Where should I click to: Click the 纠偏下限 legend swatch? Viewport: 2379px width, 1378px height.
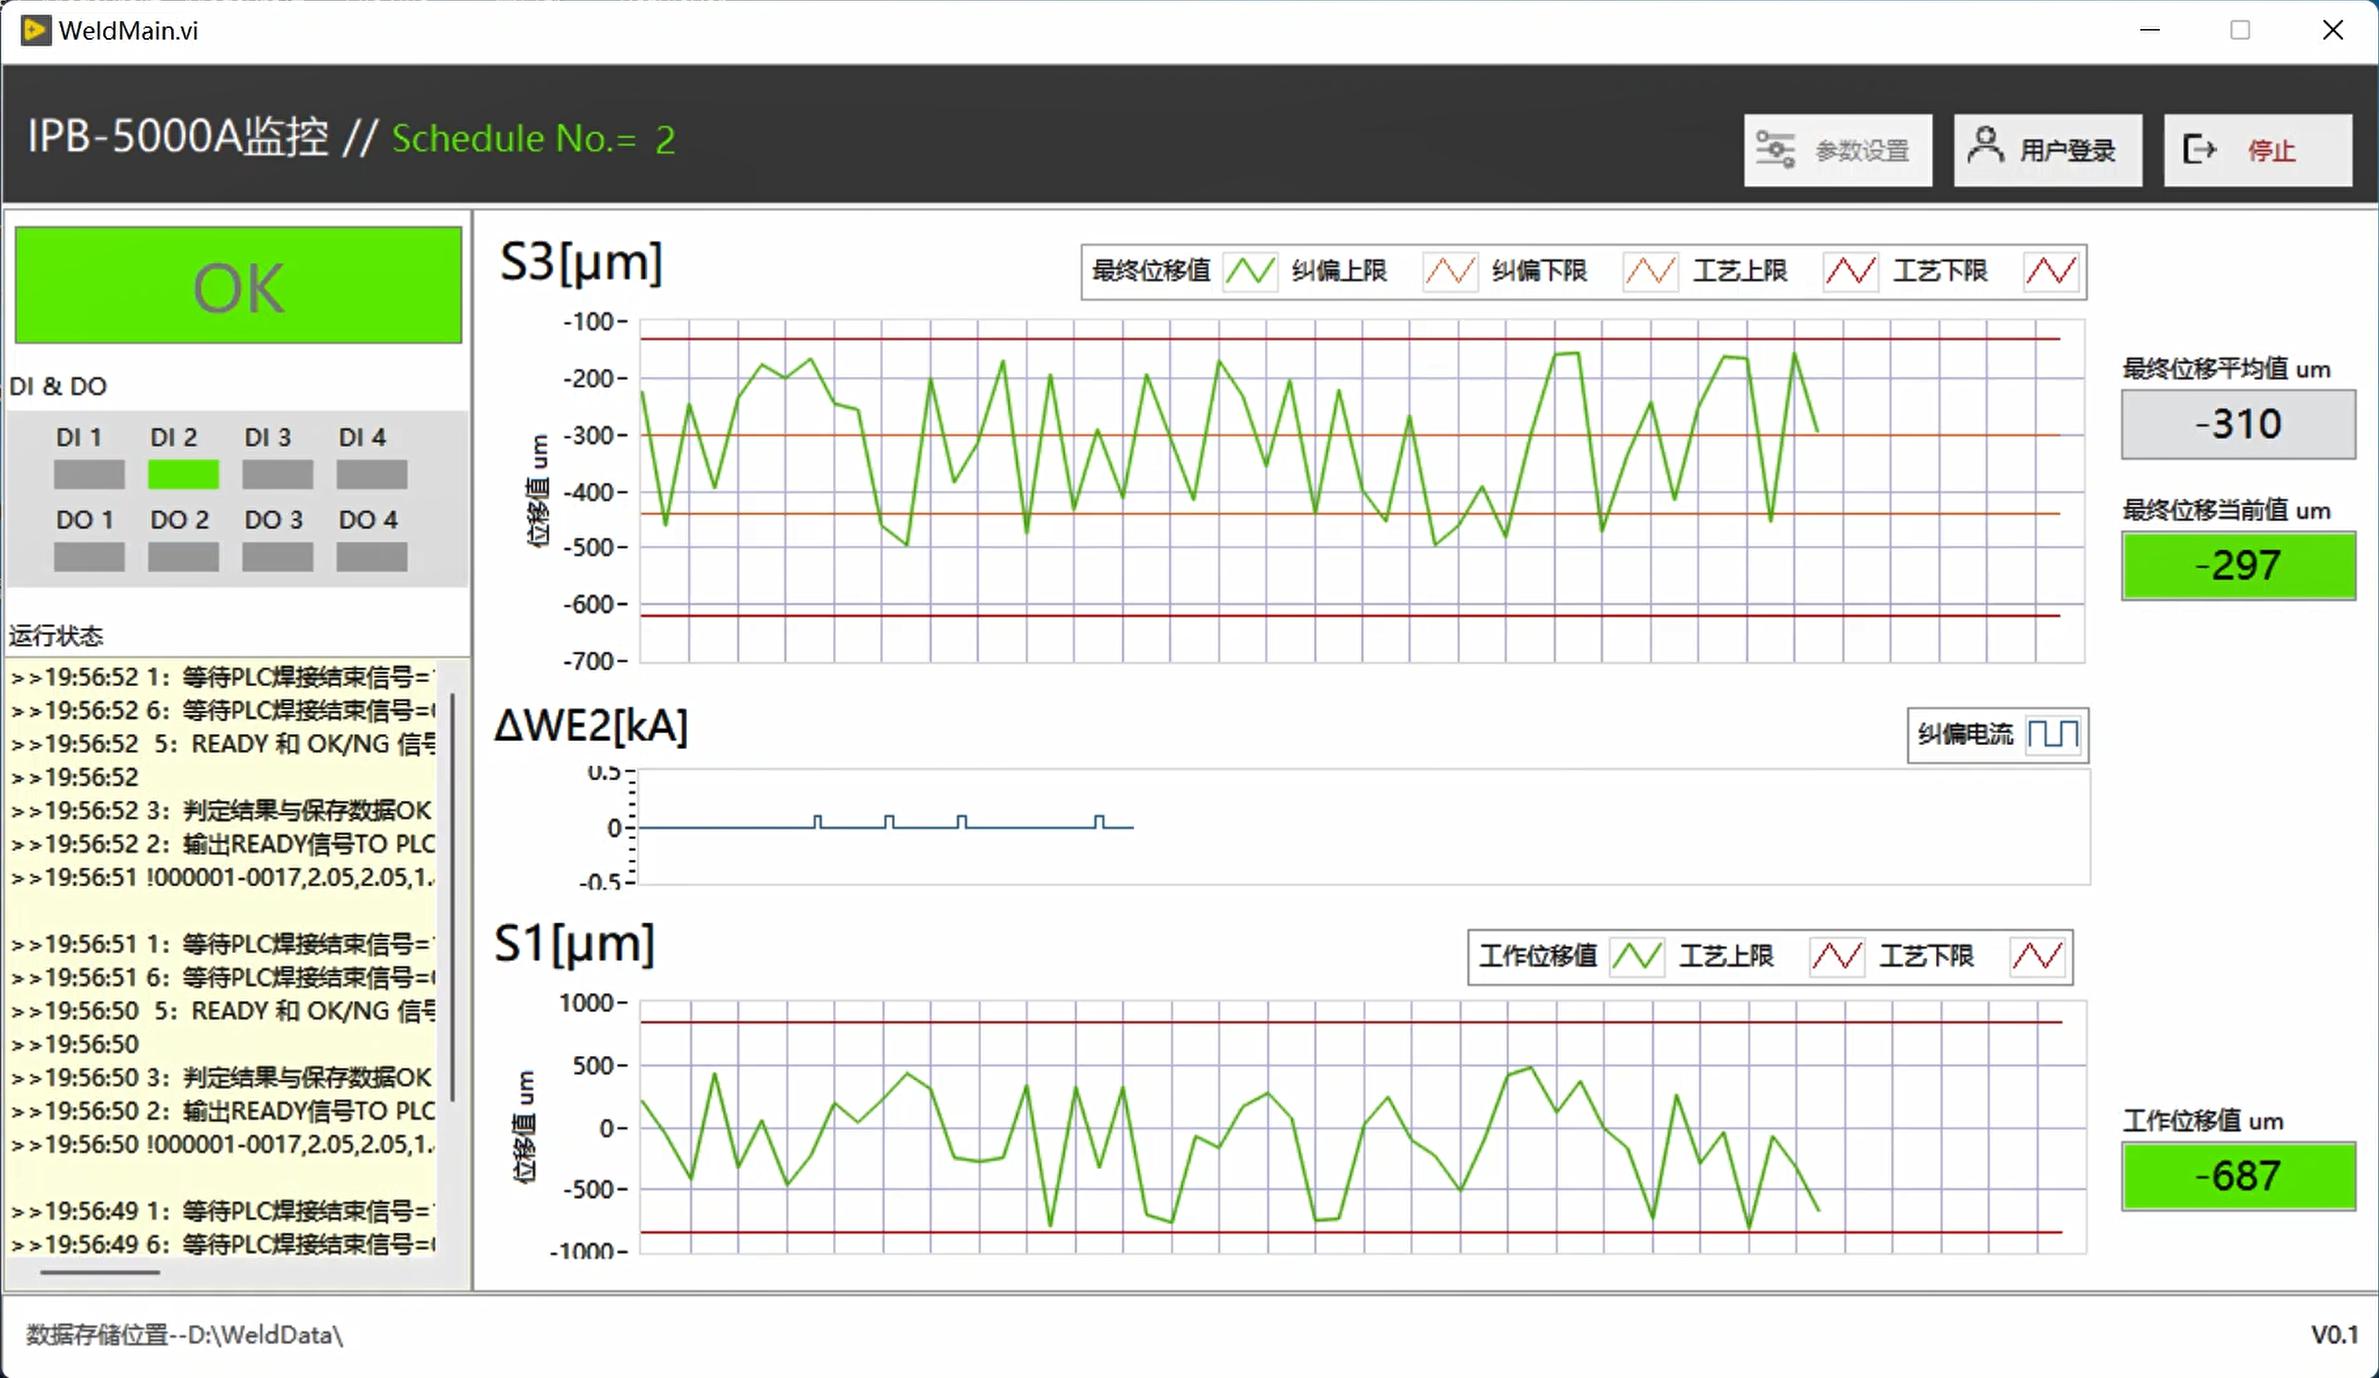[x=1650, y=271]
